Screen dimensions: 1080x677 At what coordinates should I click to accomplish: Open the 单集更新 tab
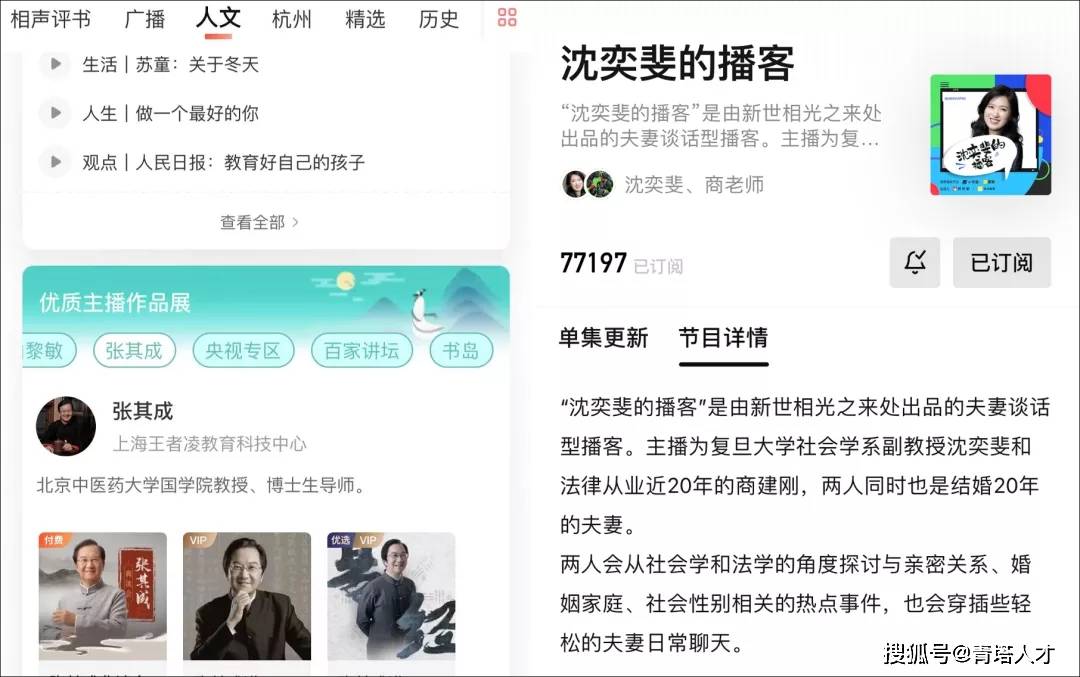(603, 338)
